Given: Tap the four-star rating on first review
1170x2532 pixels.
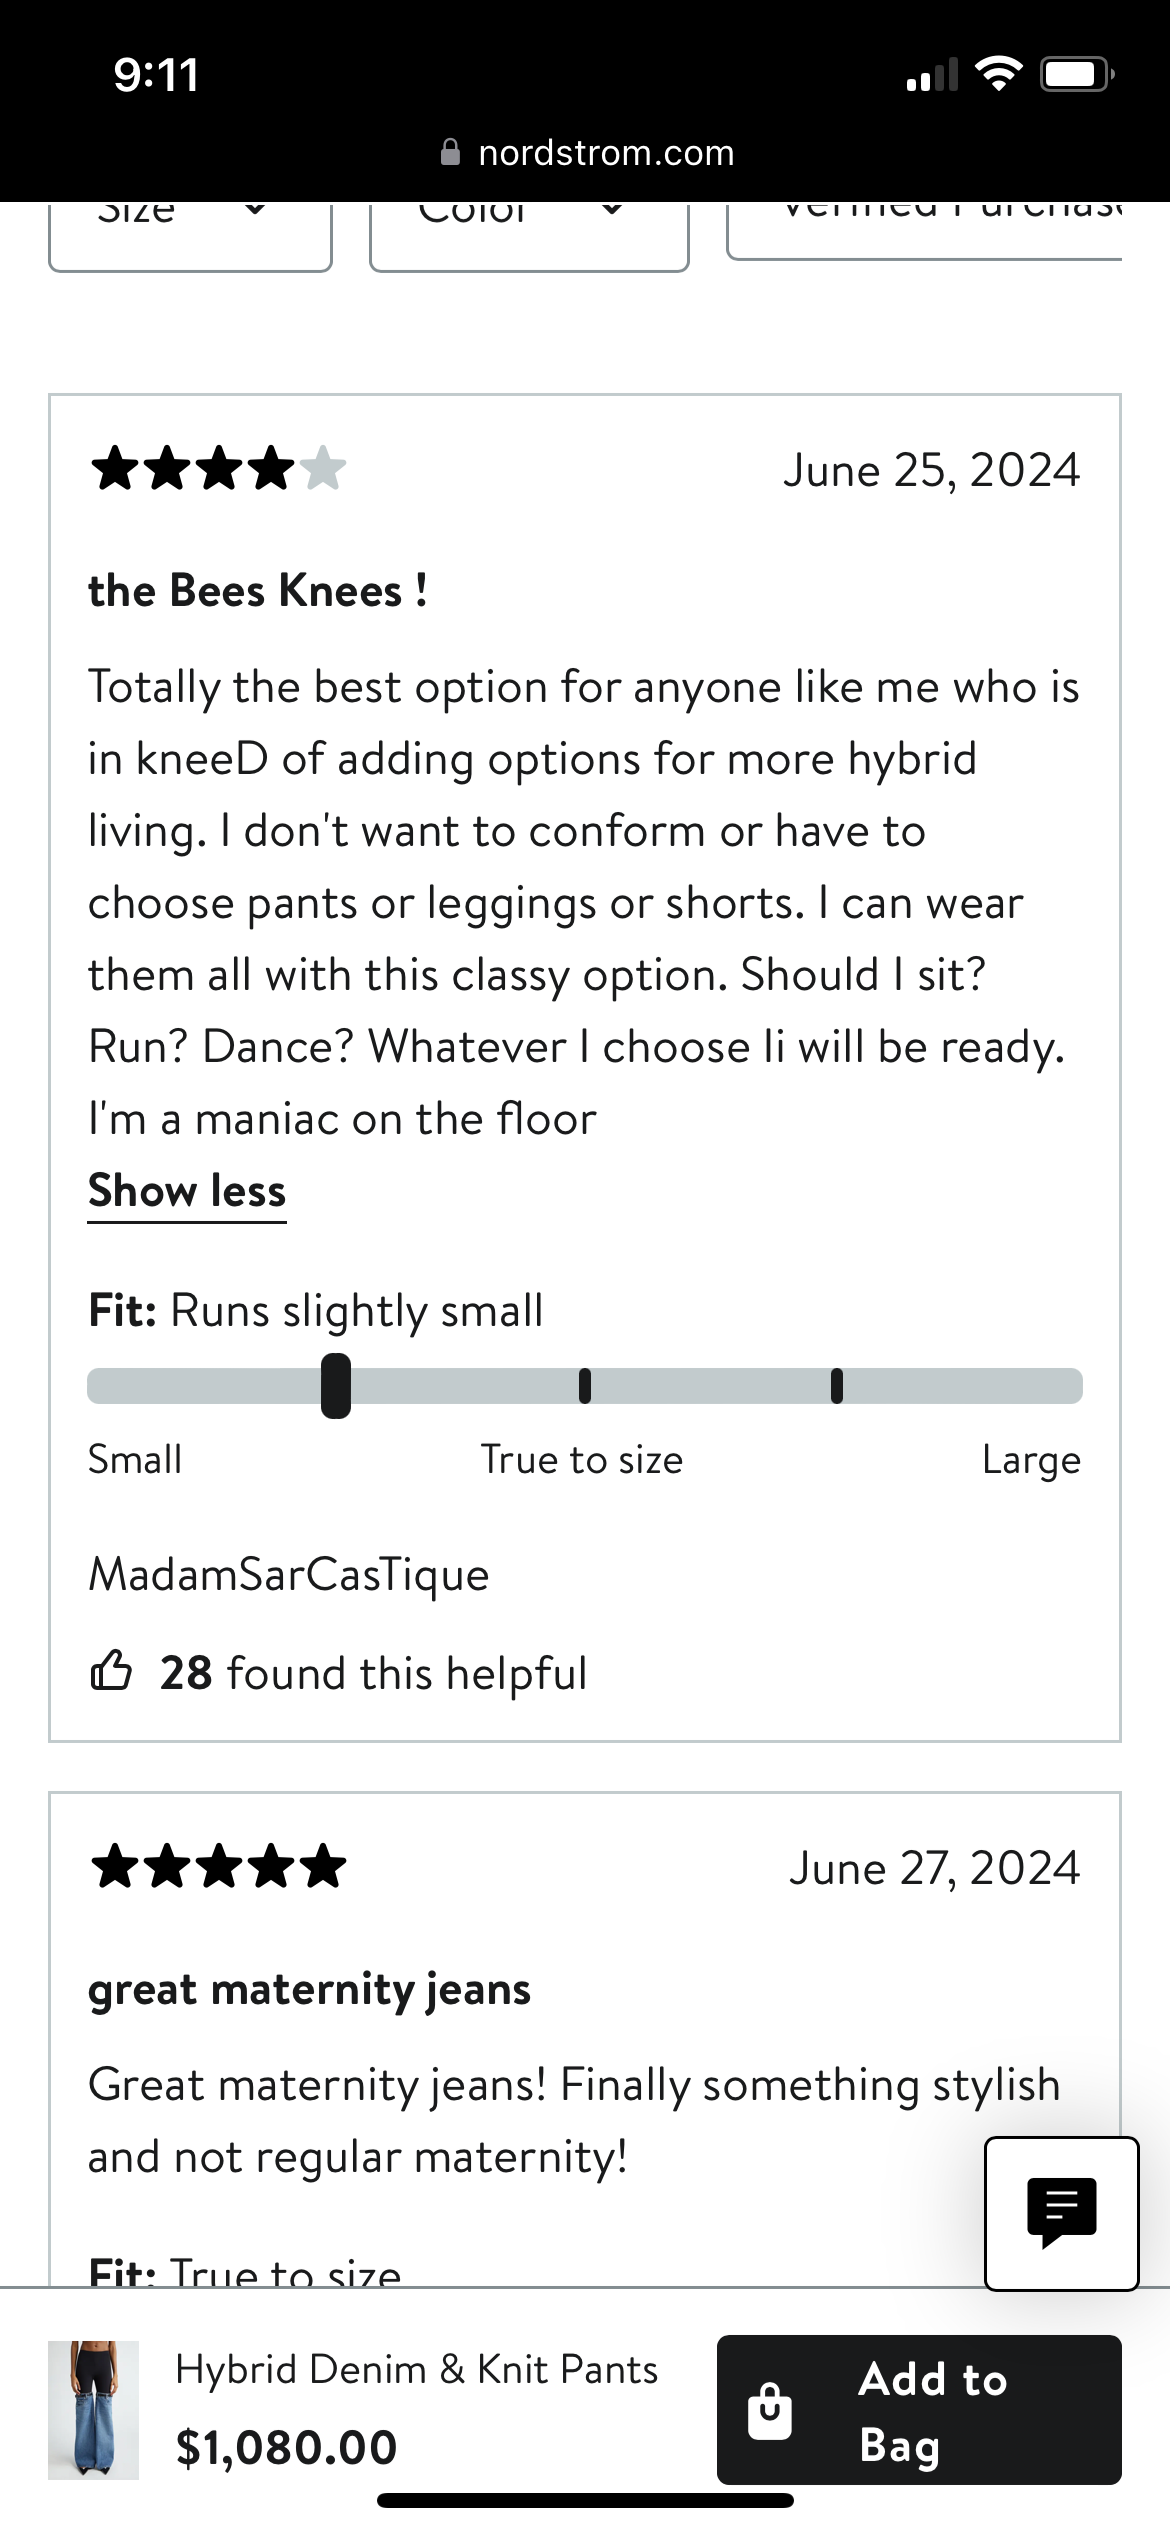Looking at the screenshot, I should (x=218, y=469).
